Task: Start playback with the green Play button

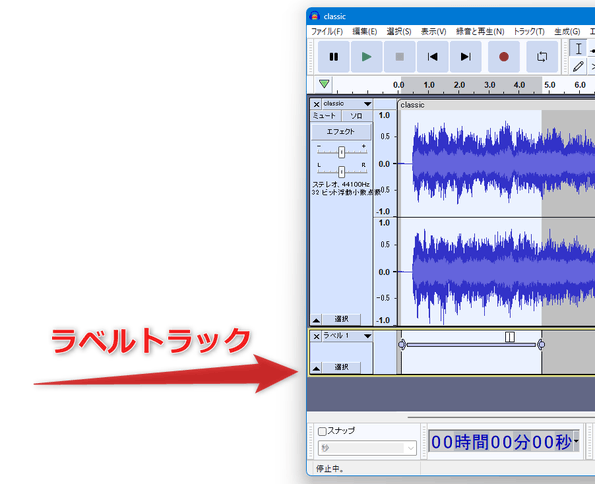Action: pos(366,57)
